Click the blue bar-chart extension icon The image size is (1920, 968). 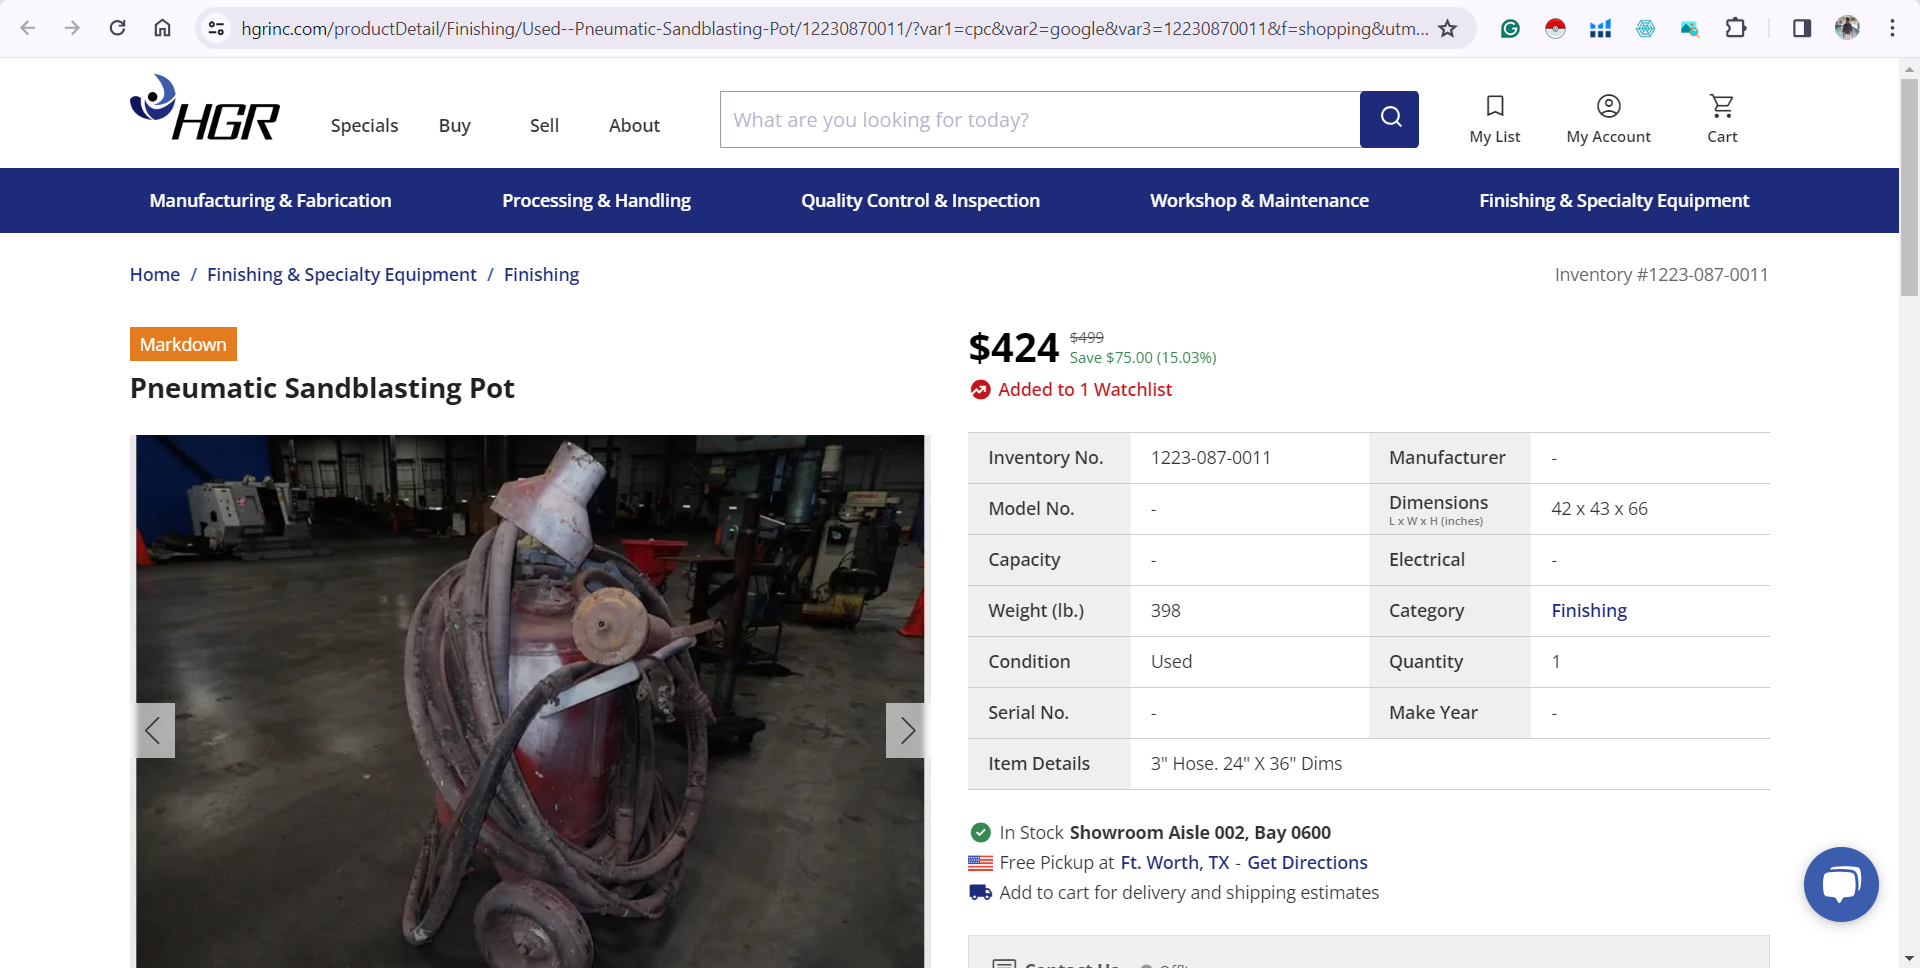[x=1600, y=28]
